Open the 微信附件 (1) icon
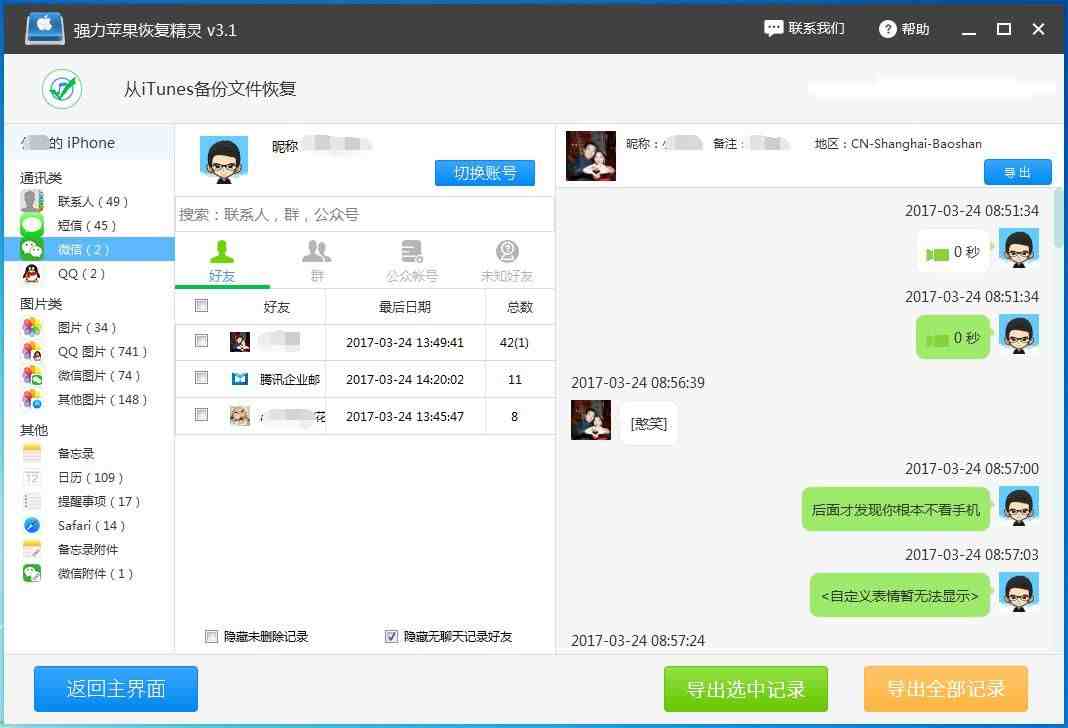The height and width of the screenshot is (728, 1068). point(31,573)
